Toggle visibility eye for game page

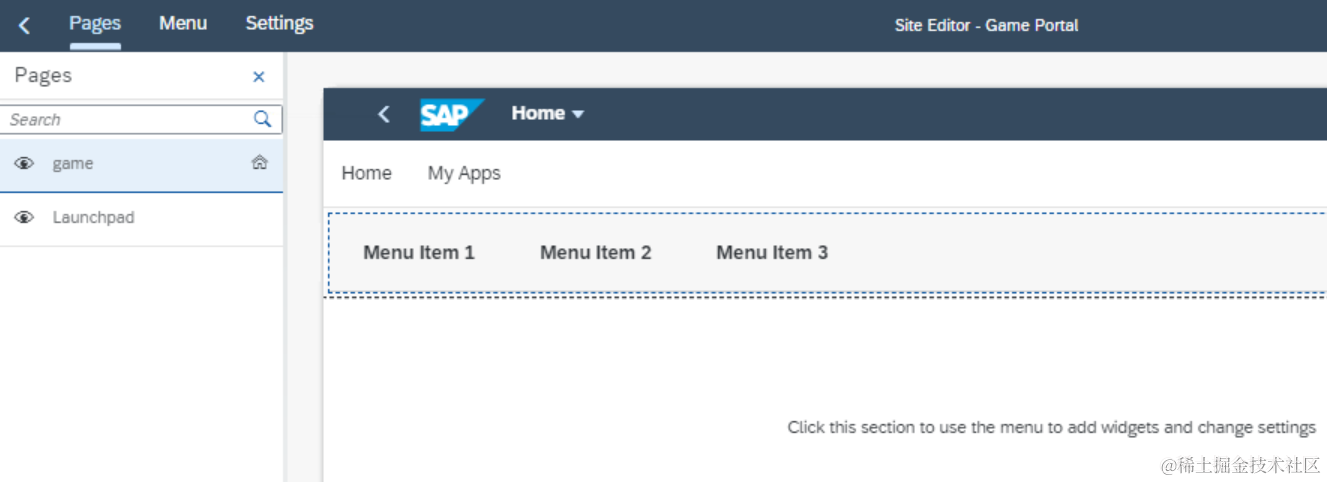tap(25, 164)
